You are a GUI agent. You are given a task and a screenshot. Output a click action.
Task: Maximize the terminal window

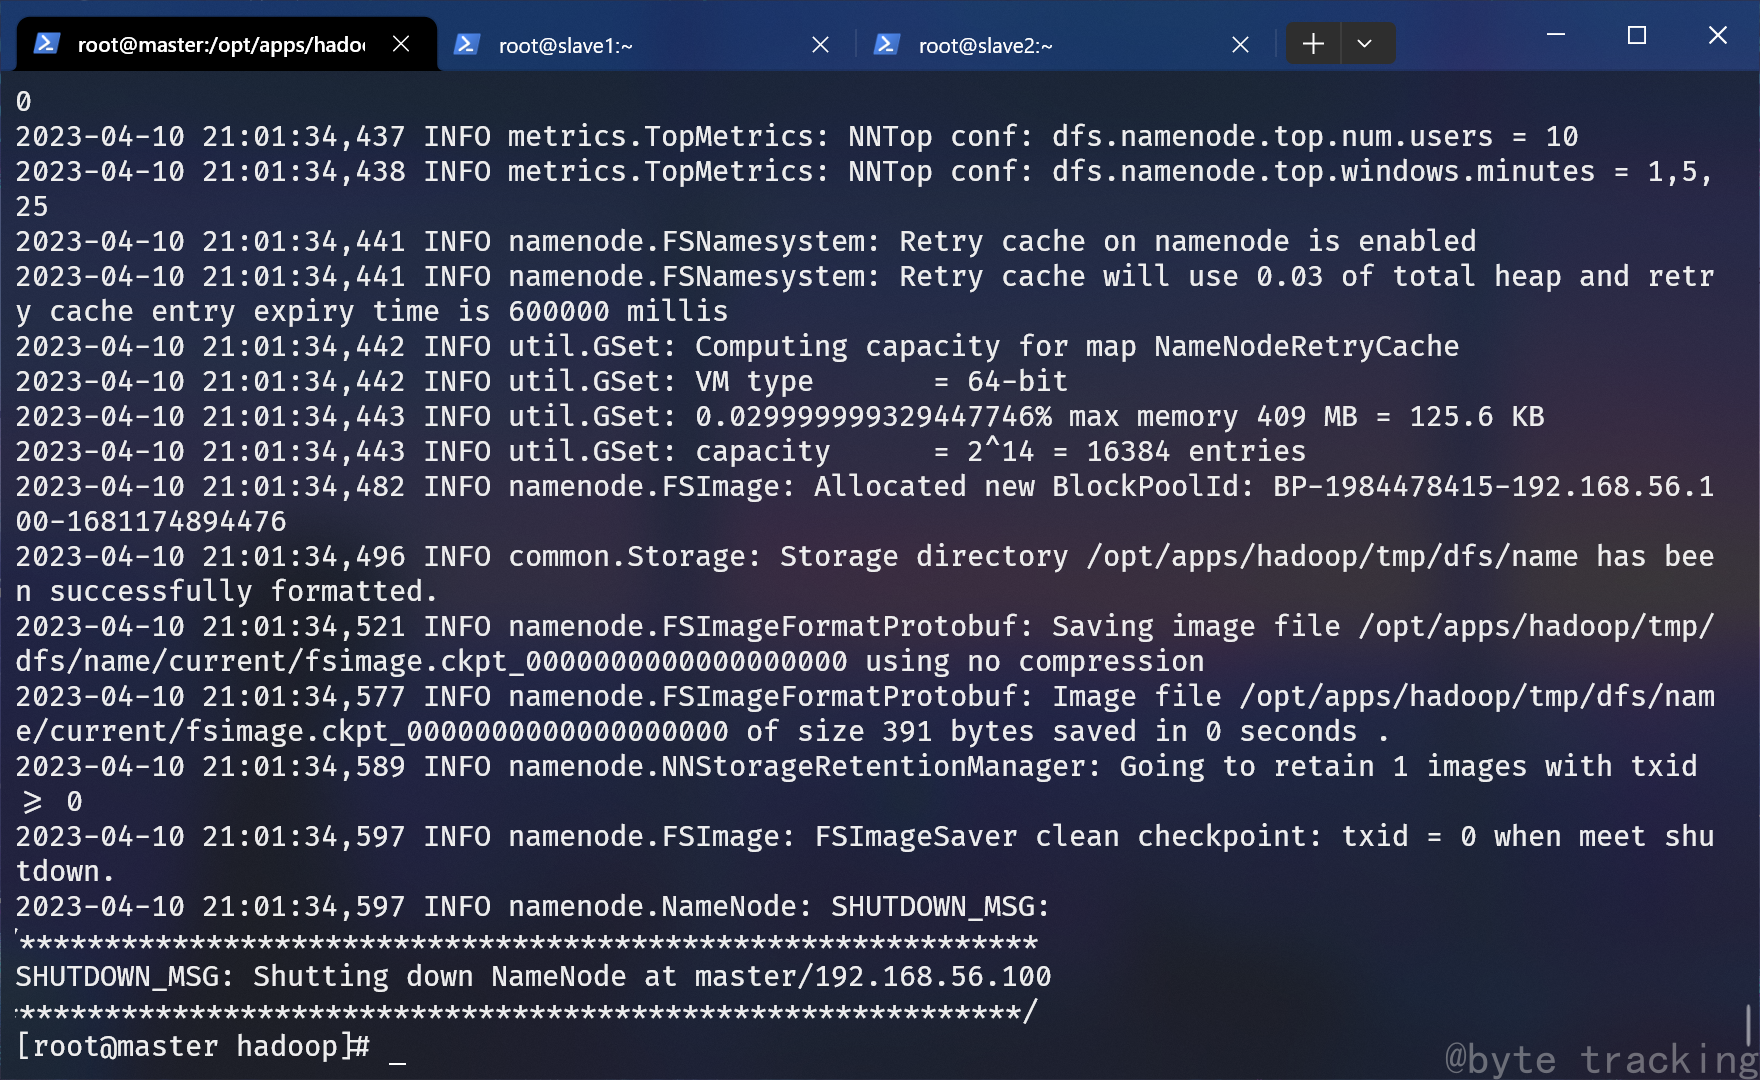pos(1637,35)
